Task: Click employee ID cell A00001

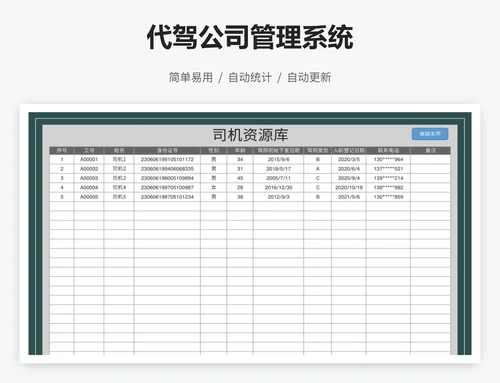Action: [89, 160]
